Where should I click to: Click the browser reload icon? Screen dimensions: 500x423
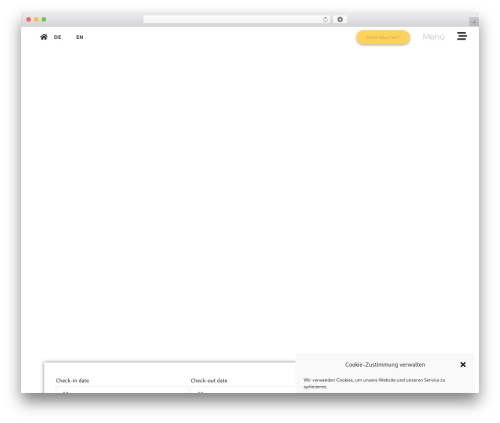tap(325, 20)
